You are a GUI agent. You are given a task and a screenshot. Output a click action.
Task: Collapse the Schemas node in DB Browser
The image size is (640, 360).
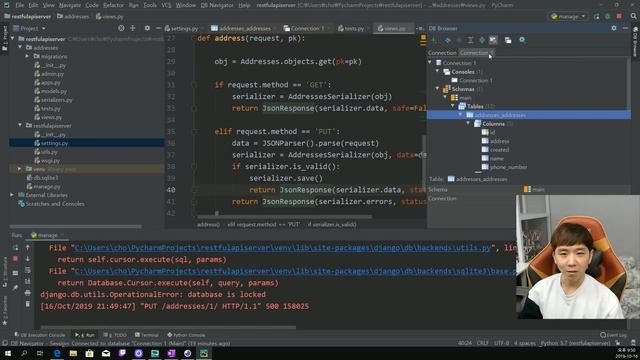point(438,89)
